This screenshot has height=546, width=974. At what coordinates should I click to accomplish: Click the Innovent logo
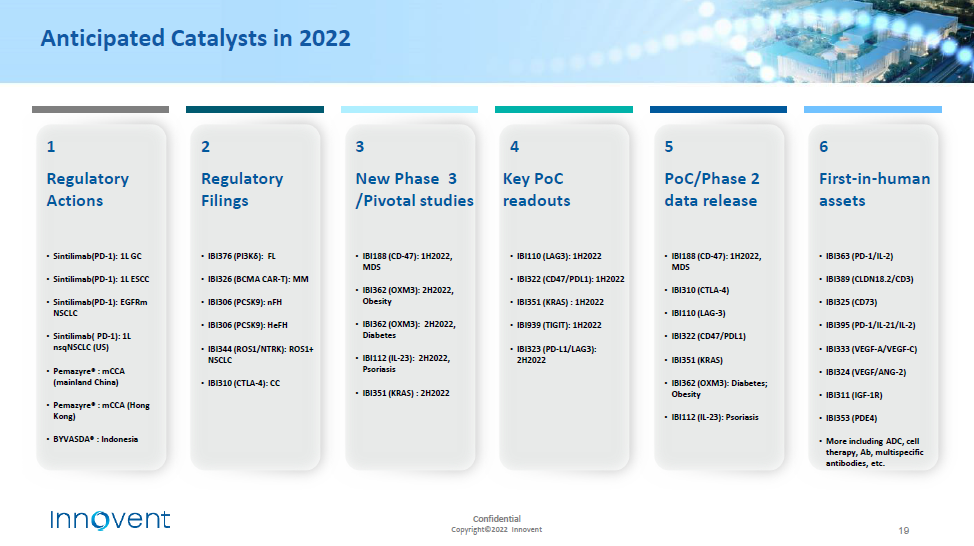(x=110, y=519)
